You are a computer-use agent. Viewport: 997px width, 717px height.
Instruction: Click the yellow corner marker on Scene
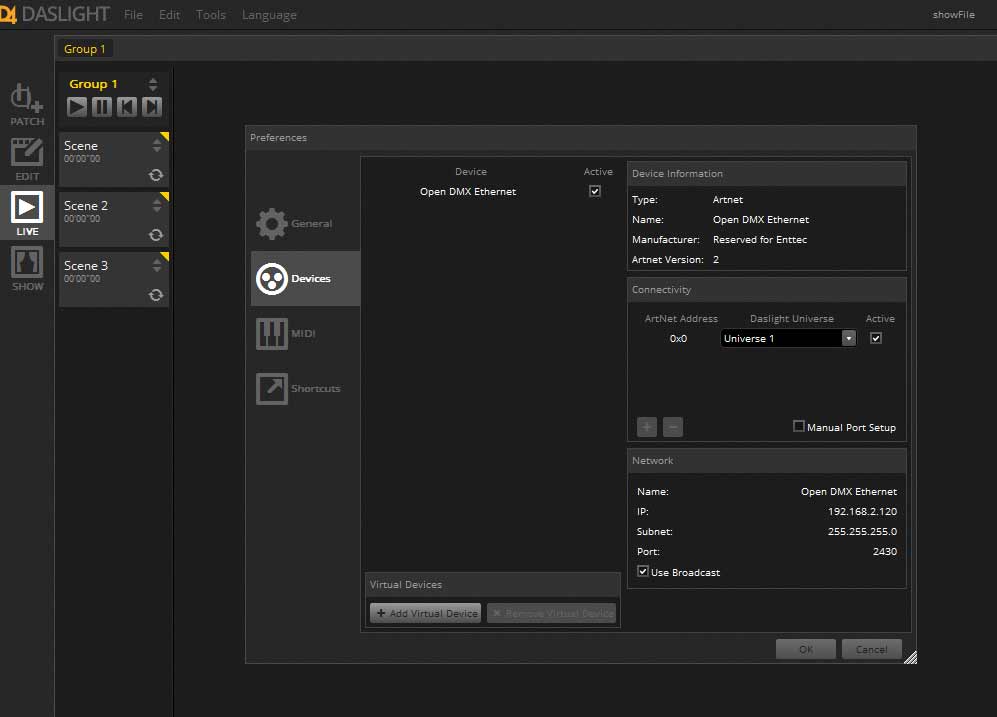coord(165,136)
